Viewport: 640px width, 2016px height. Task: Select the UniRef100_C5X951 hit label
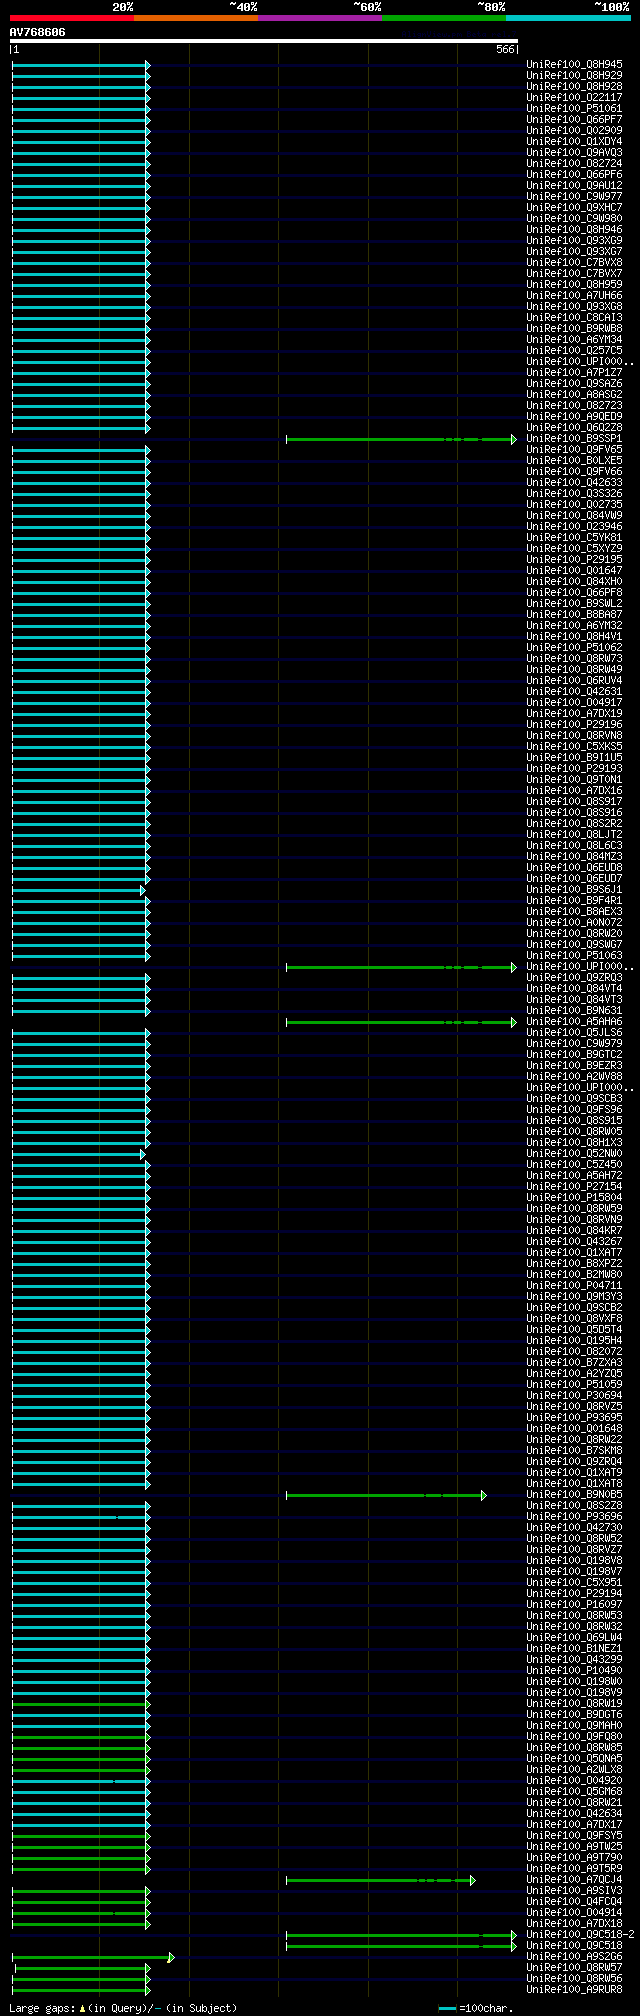click(x=574, y=1583)
